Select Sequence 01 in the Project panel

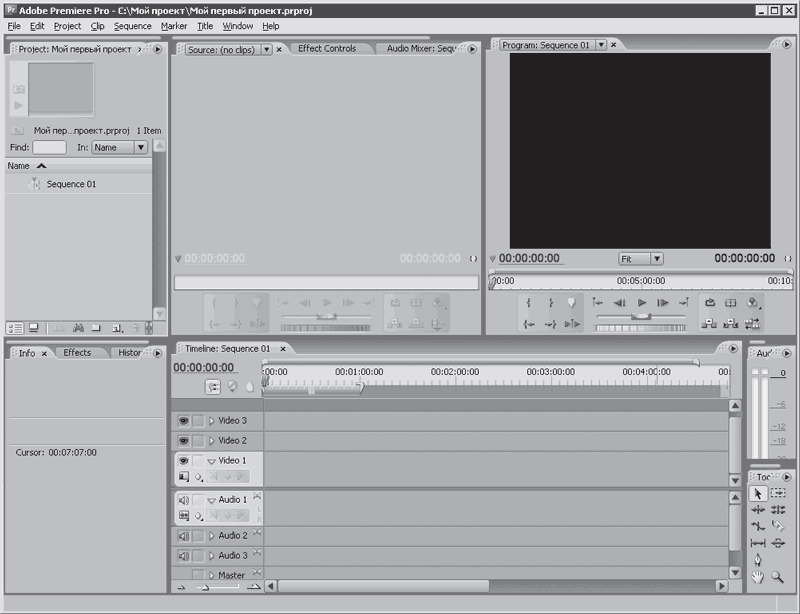tap(71, 184)
